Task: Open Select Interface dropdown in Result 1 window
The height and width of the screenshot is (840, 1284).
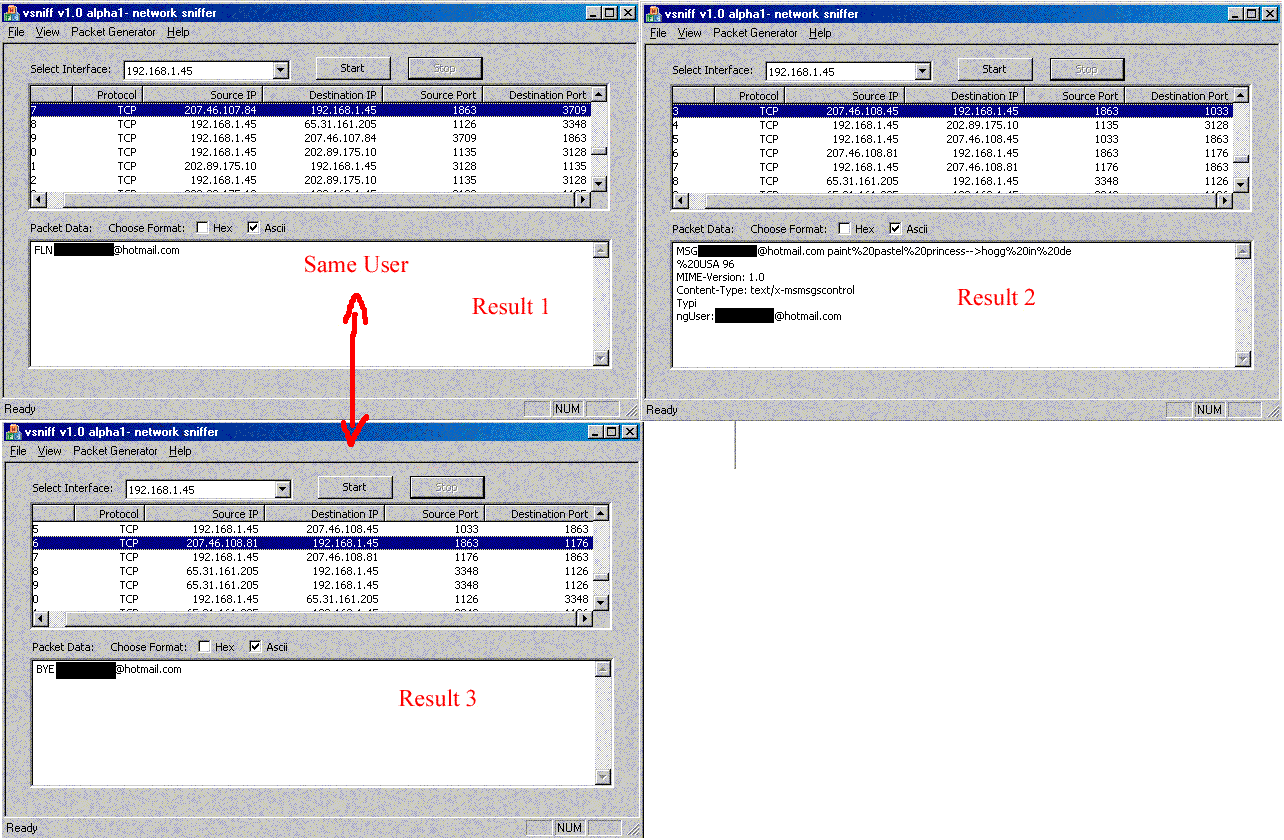Action: (281, 70)
